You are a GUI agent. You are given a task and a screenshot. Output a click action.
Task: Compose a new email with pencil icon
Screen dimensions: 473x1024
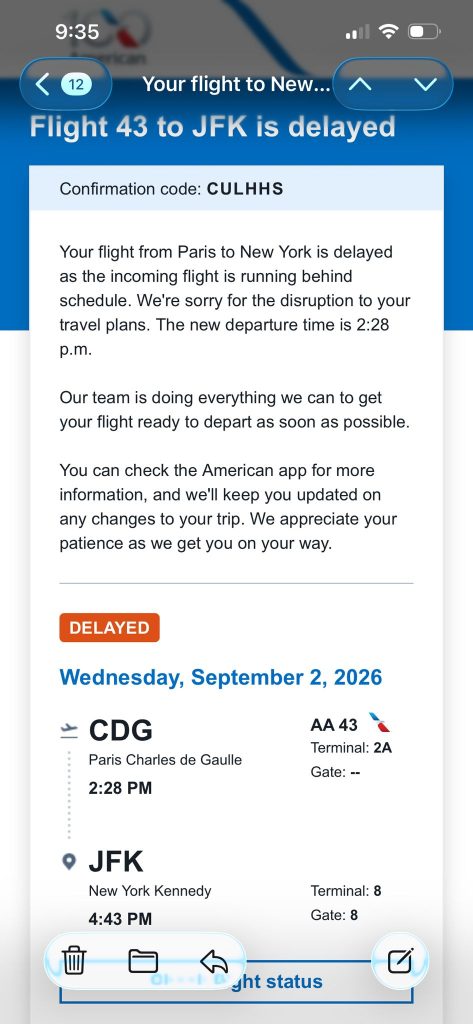tap(400, 961)
